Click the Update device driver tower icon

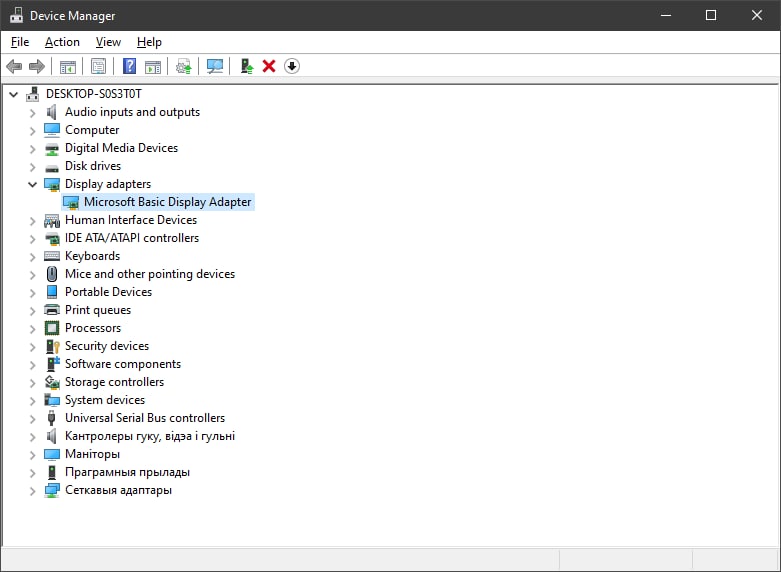[247, 66]
